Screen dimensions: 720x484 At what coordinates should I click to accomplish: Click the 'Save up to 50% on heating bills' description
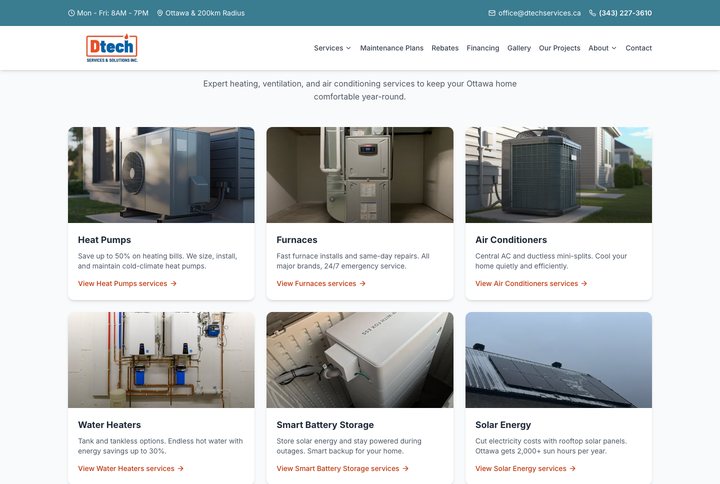point(158,261)
